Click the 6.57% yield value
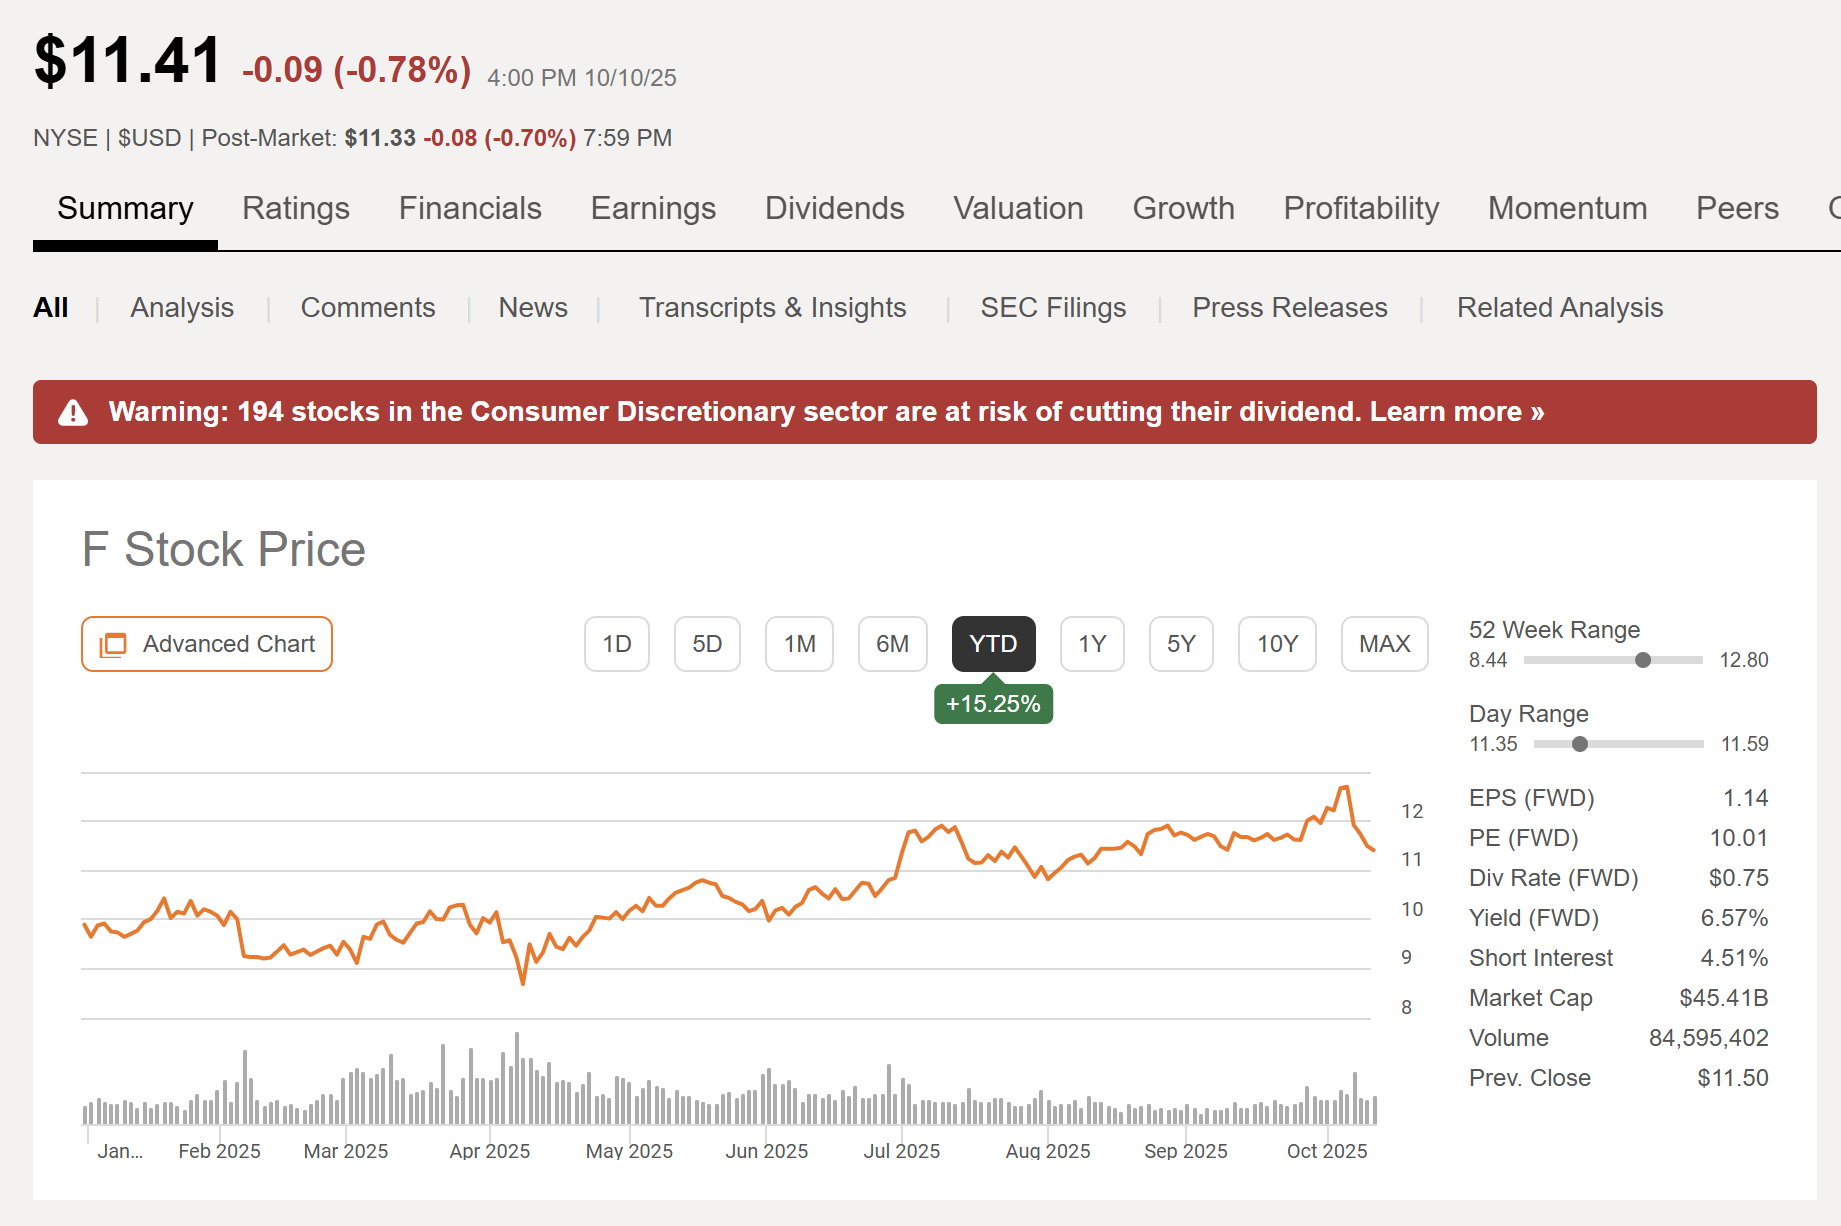This screenshot has width=1841, height=1226. [x=1734, y=918]
